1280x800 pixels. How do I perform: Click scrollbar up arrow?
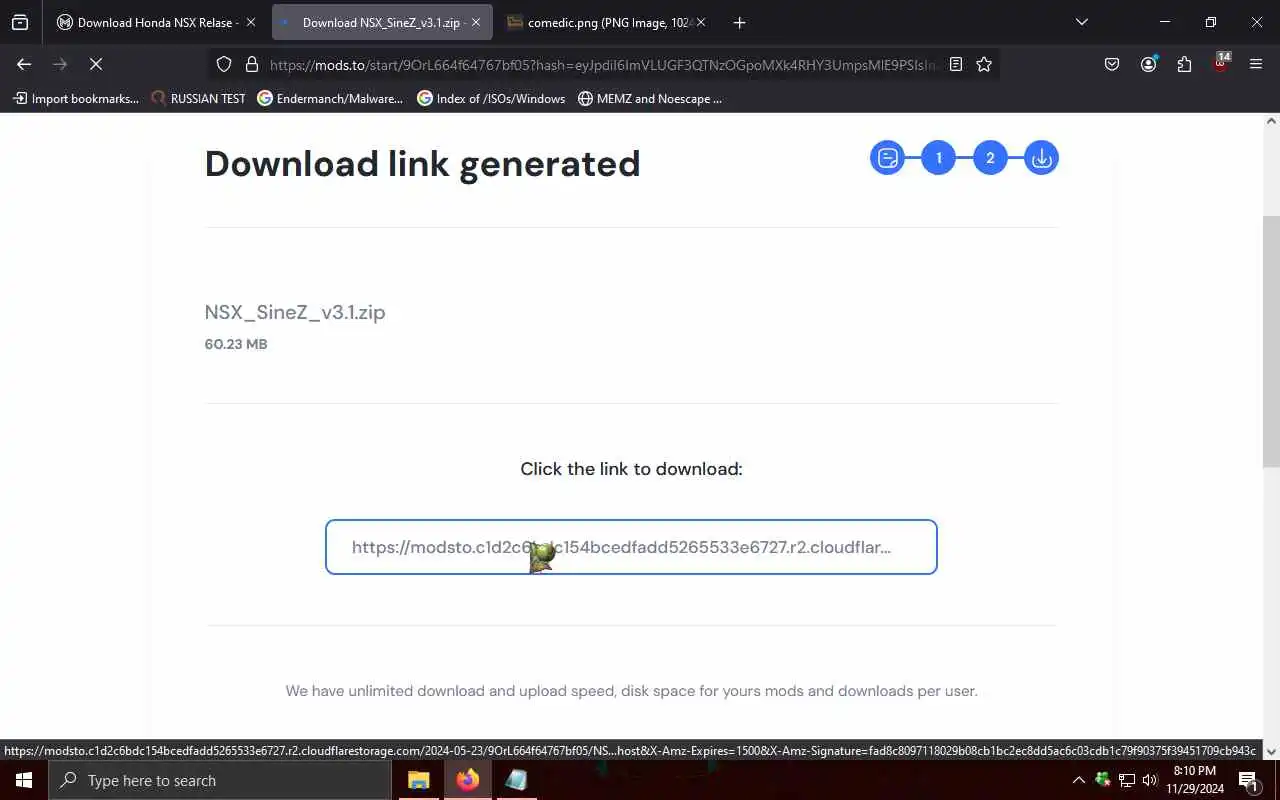(x=1271, y=120)
